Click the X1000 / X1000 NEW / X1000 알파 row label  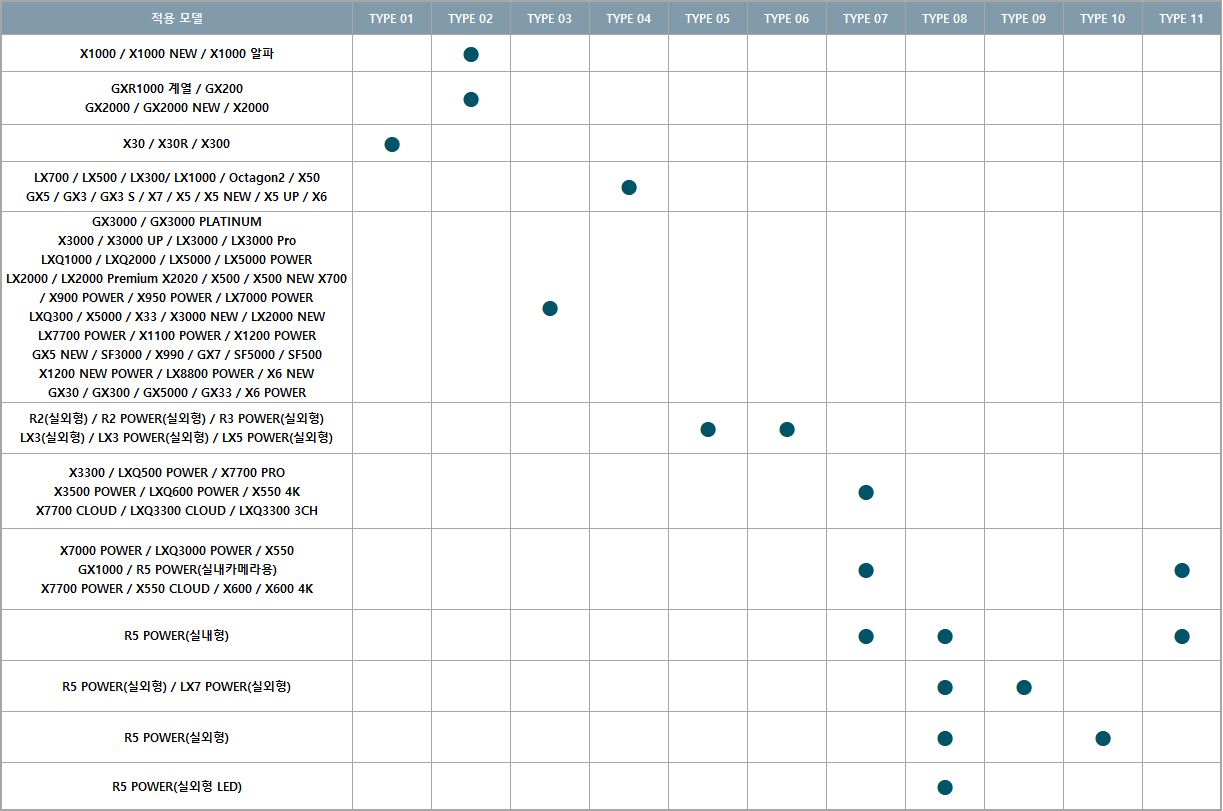(x=177, y=53)
